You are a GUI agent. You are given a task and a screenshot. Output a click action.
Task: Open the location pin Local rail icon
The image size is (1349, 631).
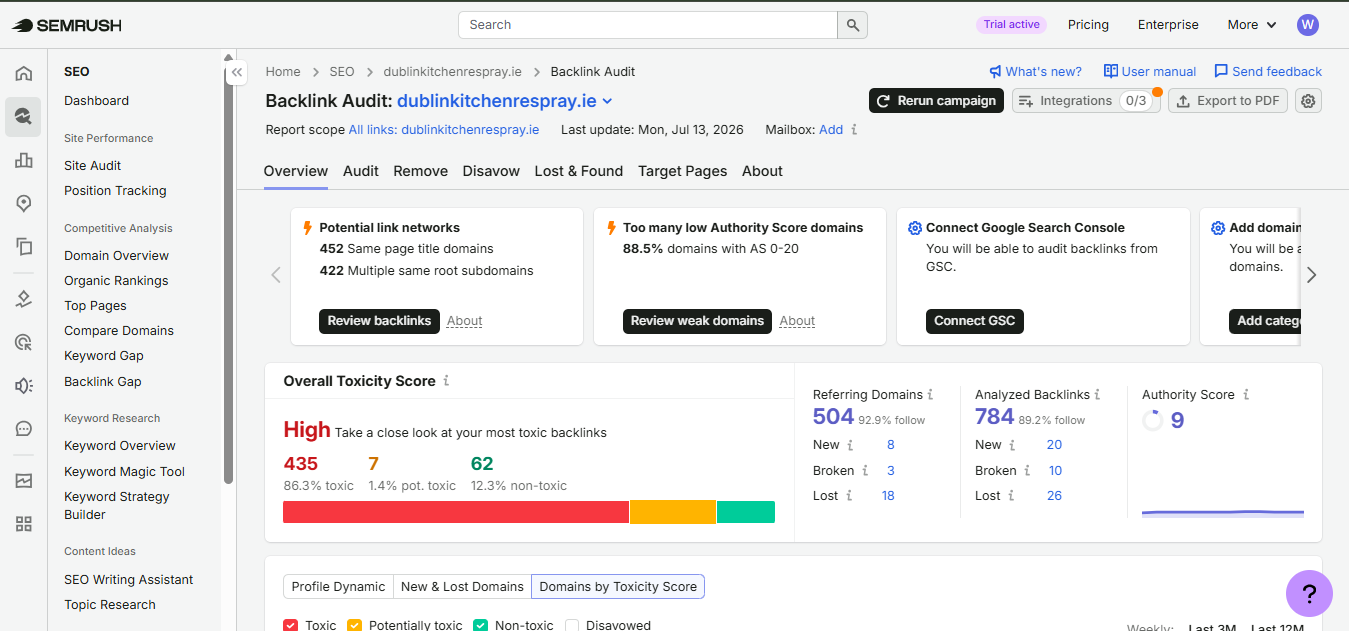pos(24,203)
